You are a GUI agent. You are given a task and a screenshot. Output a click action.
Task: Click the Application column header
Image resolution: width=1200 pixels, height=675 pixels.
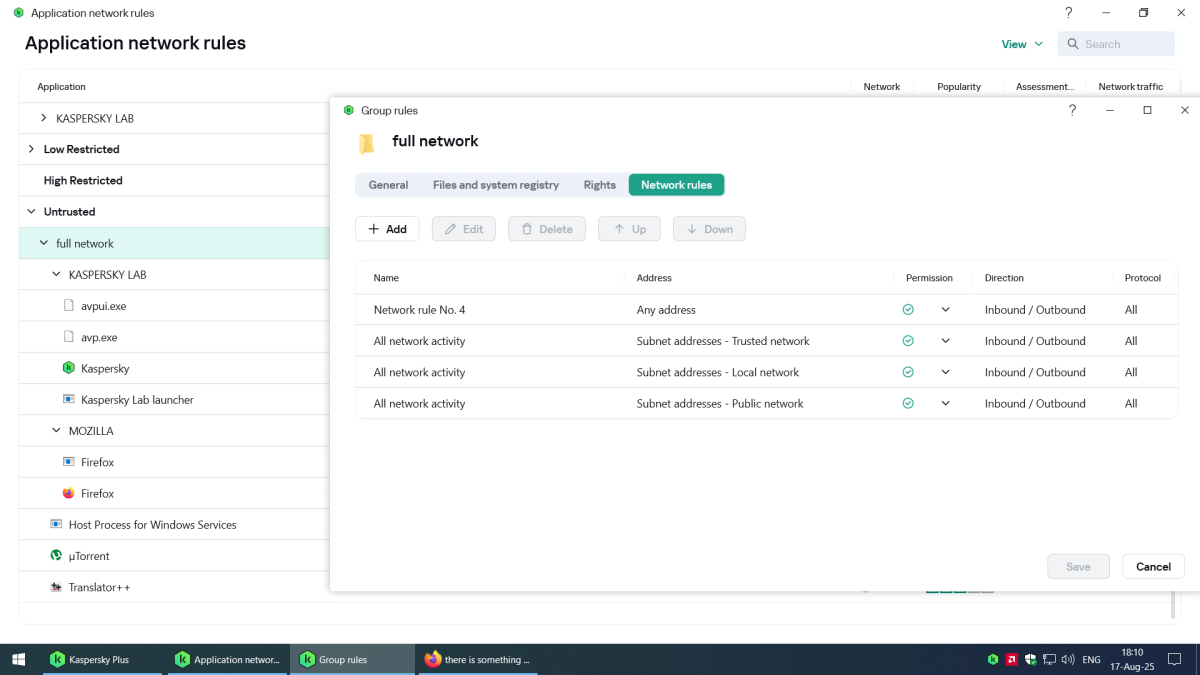click(61, 87)
